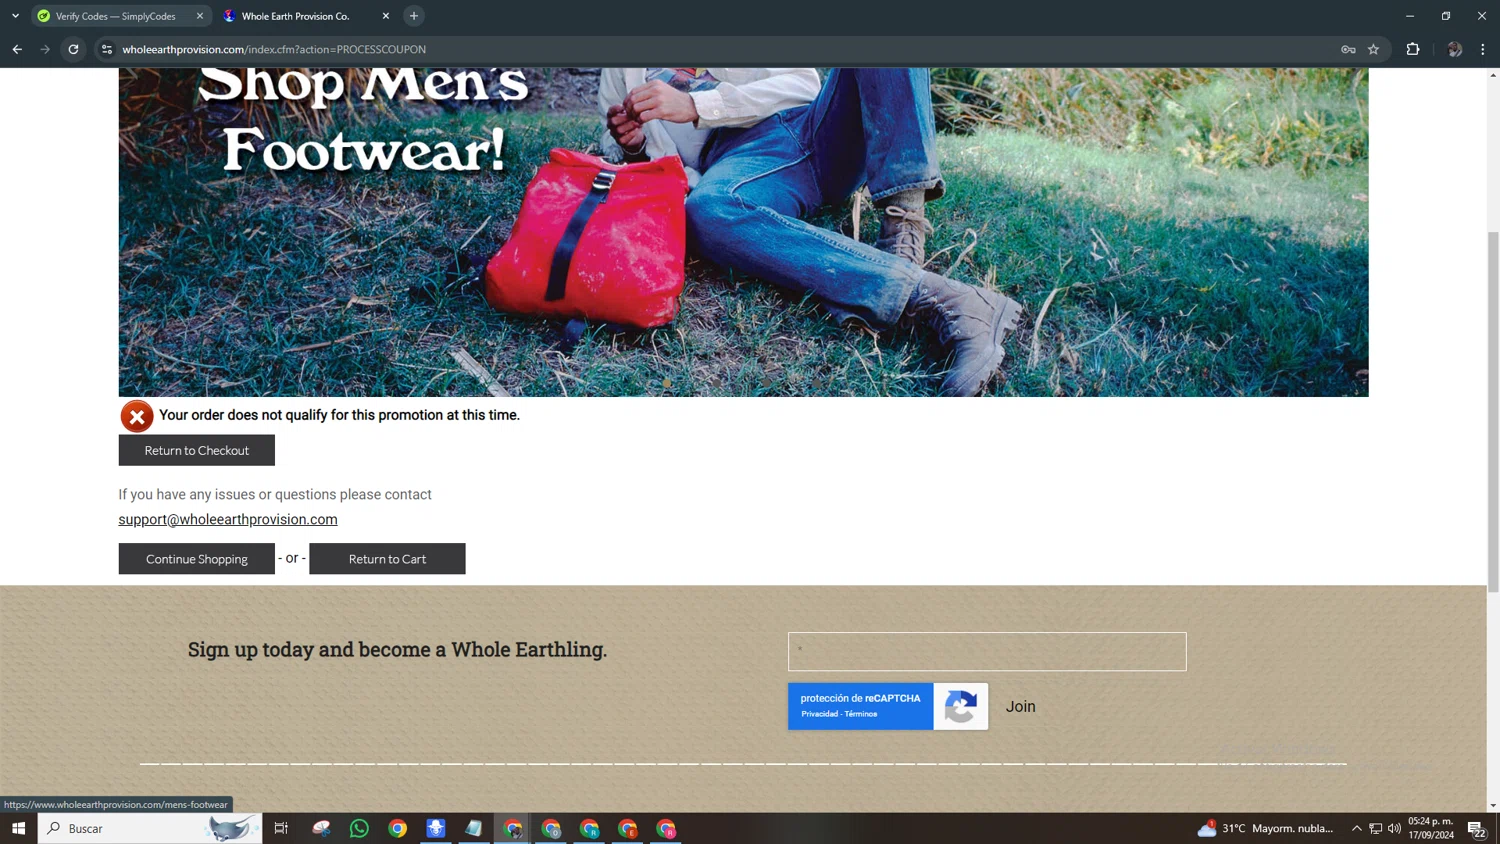Open the volume speaker tray icon
Viewport: 1500px width, 844px height.
point(1394,828)
